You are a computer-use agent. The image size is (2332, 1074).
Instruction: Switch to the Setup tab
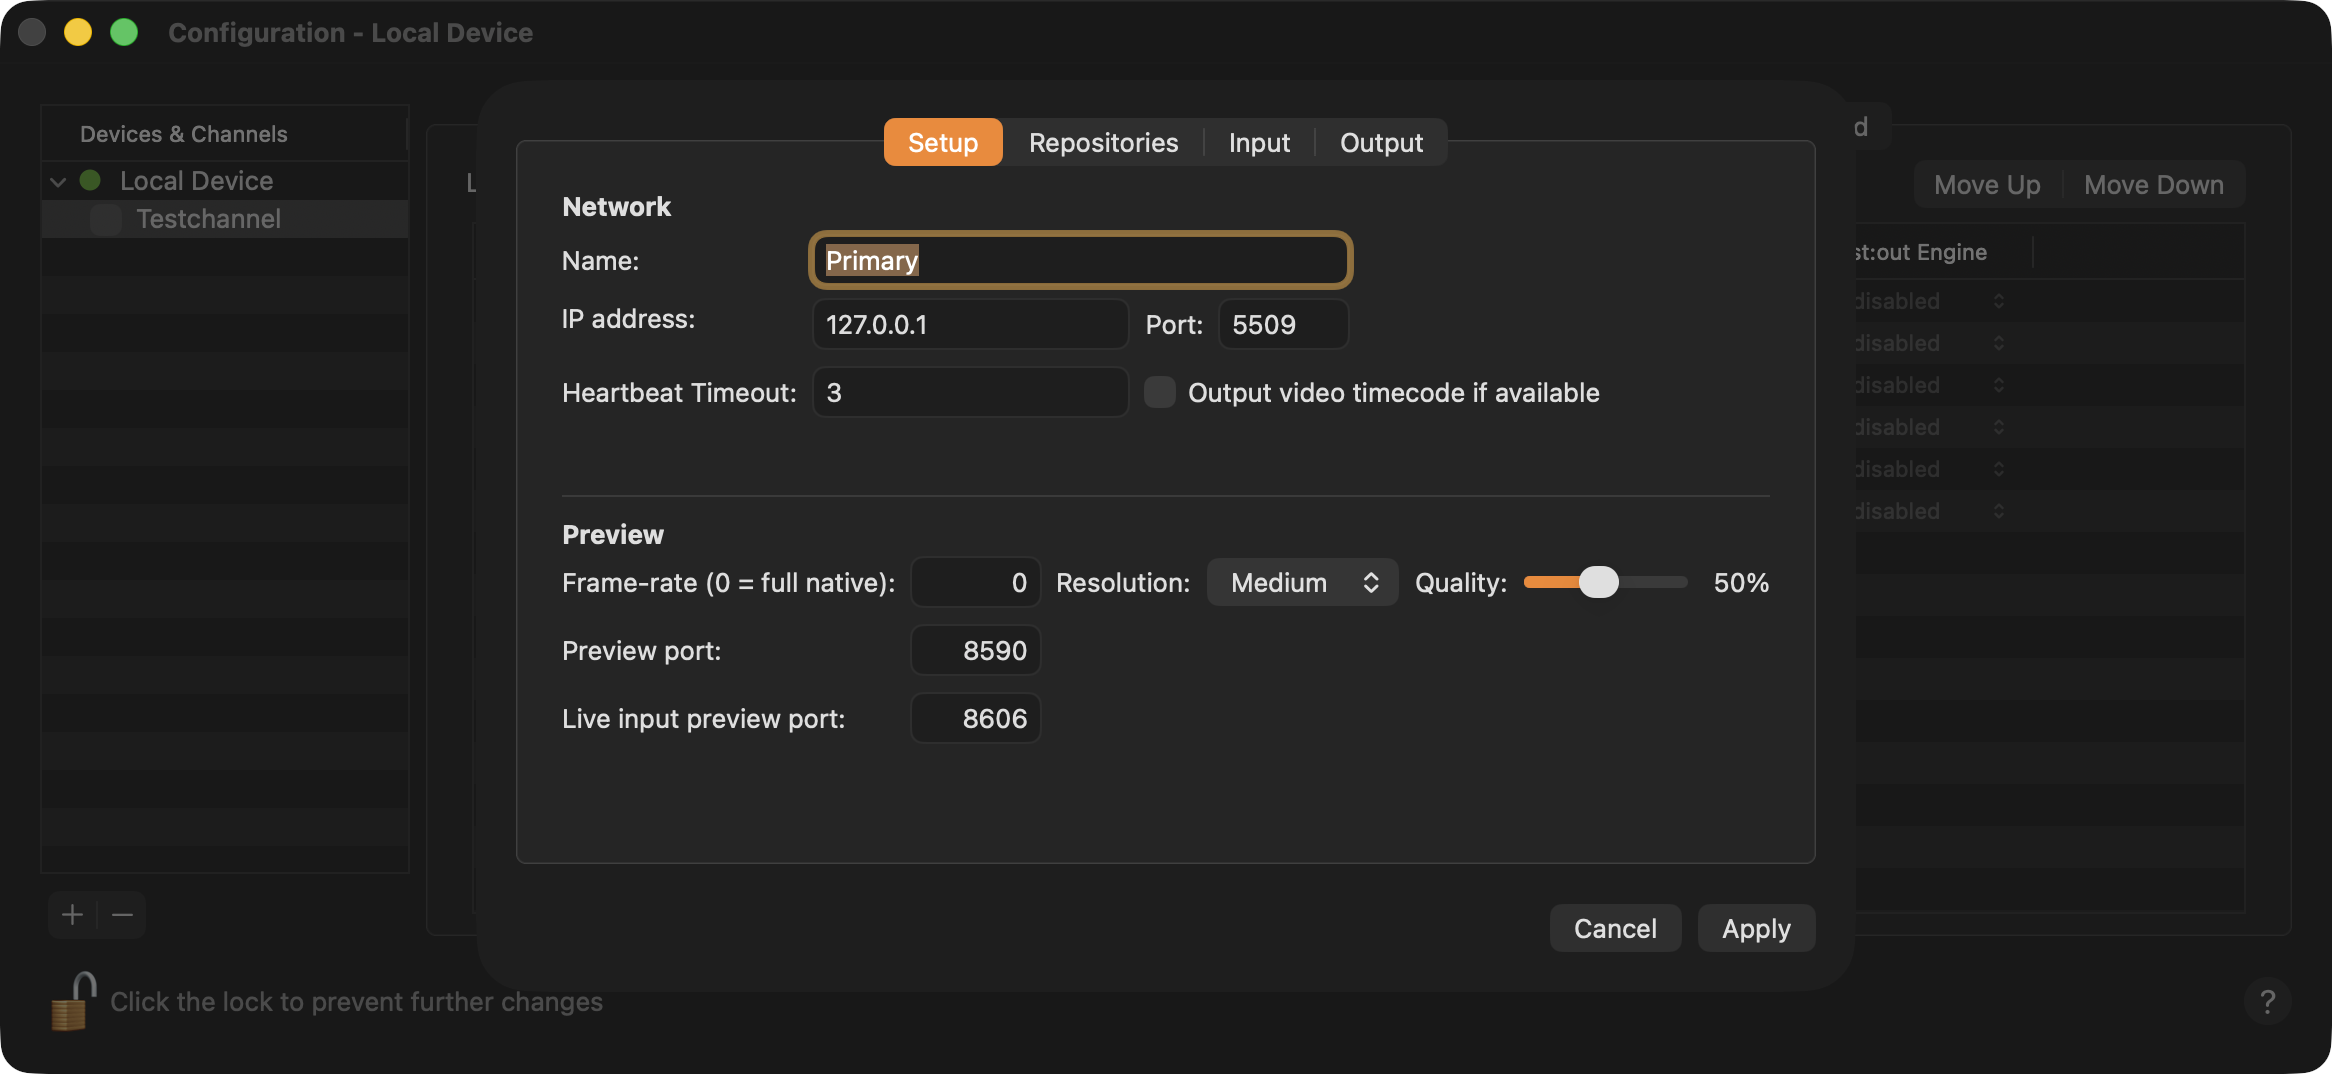click(x=943, y=142)
